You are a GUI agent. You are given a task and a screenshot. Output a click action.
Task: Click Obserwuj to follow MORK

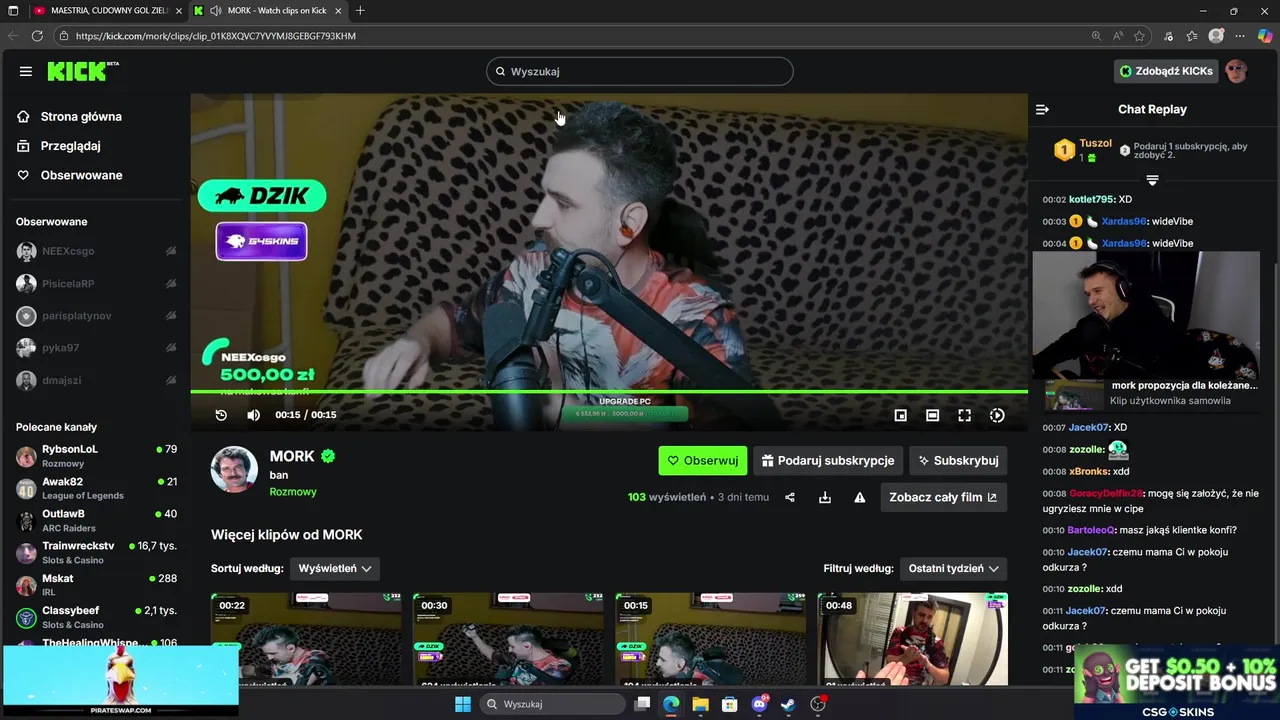coord(702,461)
